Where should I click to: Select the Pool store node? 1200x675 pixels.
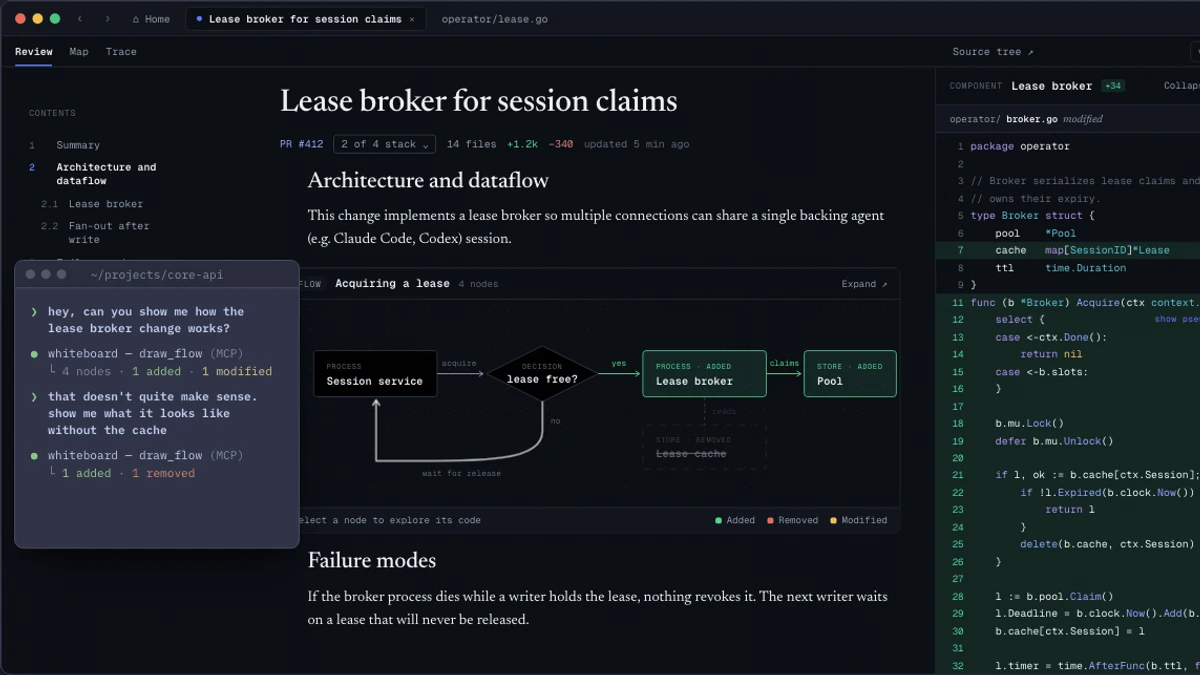pos(850,373)
